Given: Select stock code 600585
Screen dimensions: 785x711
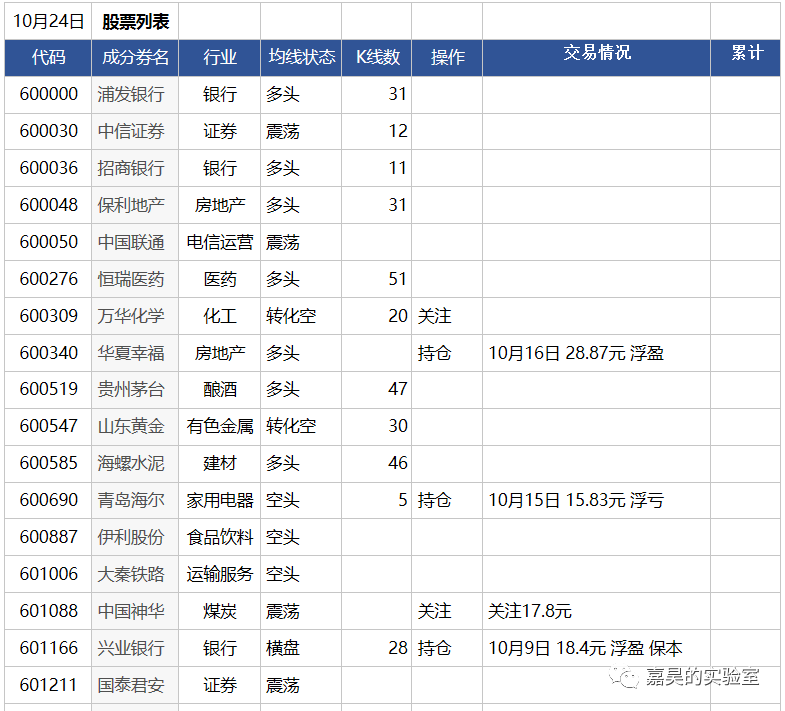Looking at the screenshot, I should [x=48, y=463].
